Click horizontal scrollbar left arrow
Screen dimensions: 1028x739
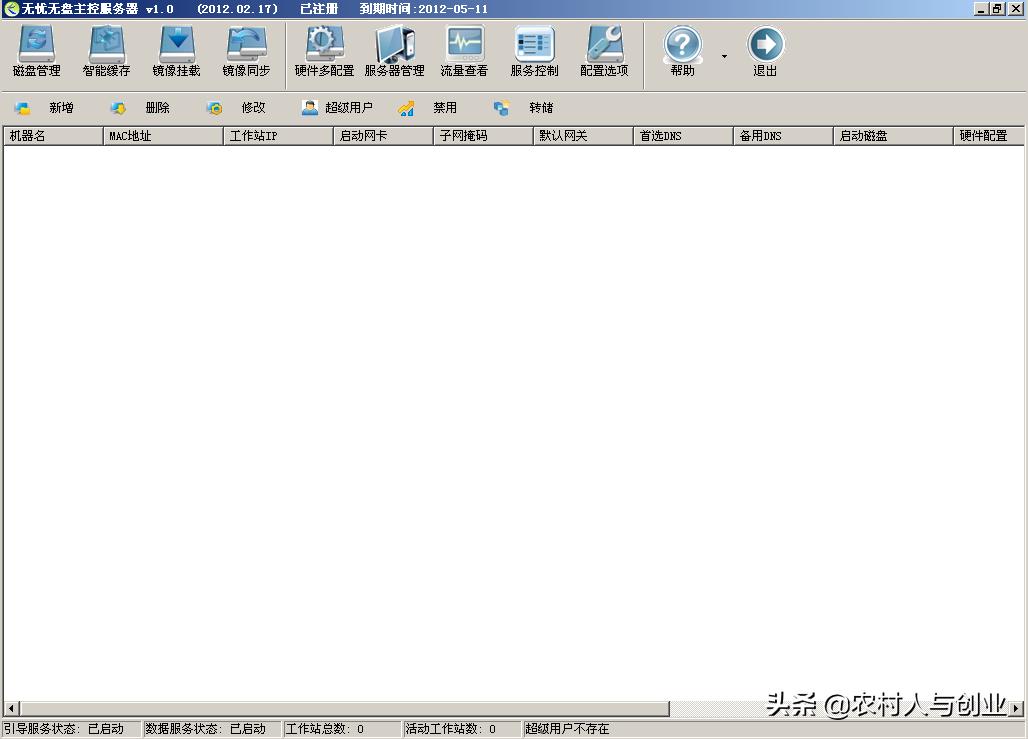(11, 708)
